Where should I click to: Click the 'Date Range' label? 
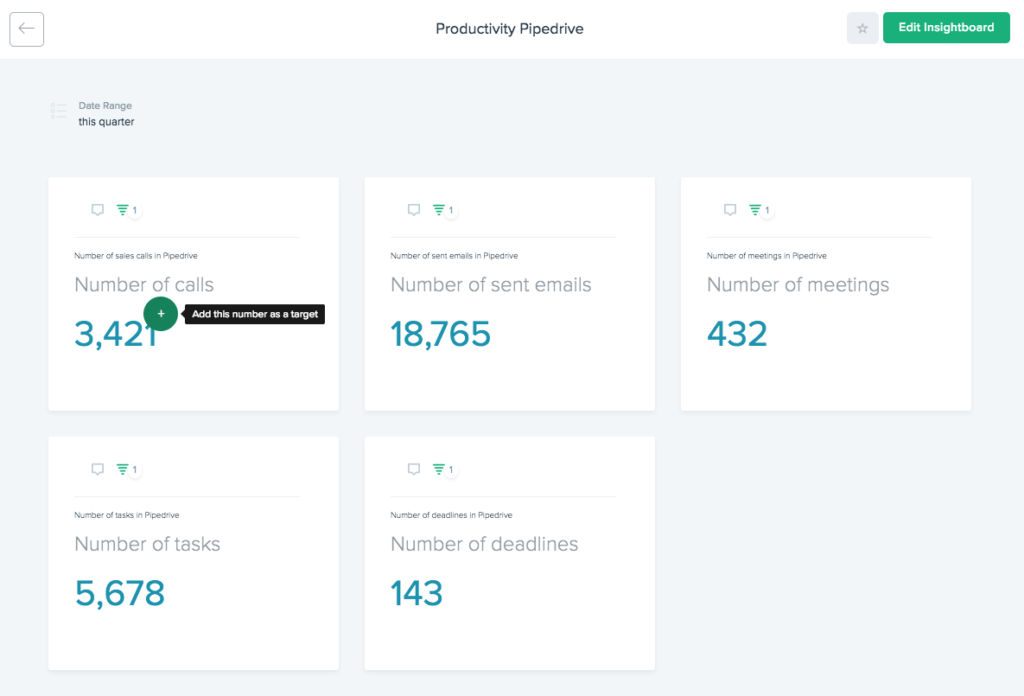(105, 105)
